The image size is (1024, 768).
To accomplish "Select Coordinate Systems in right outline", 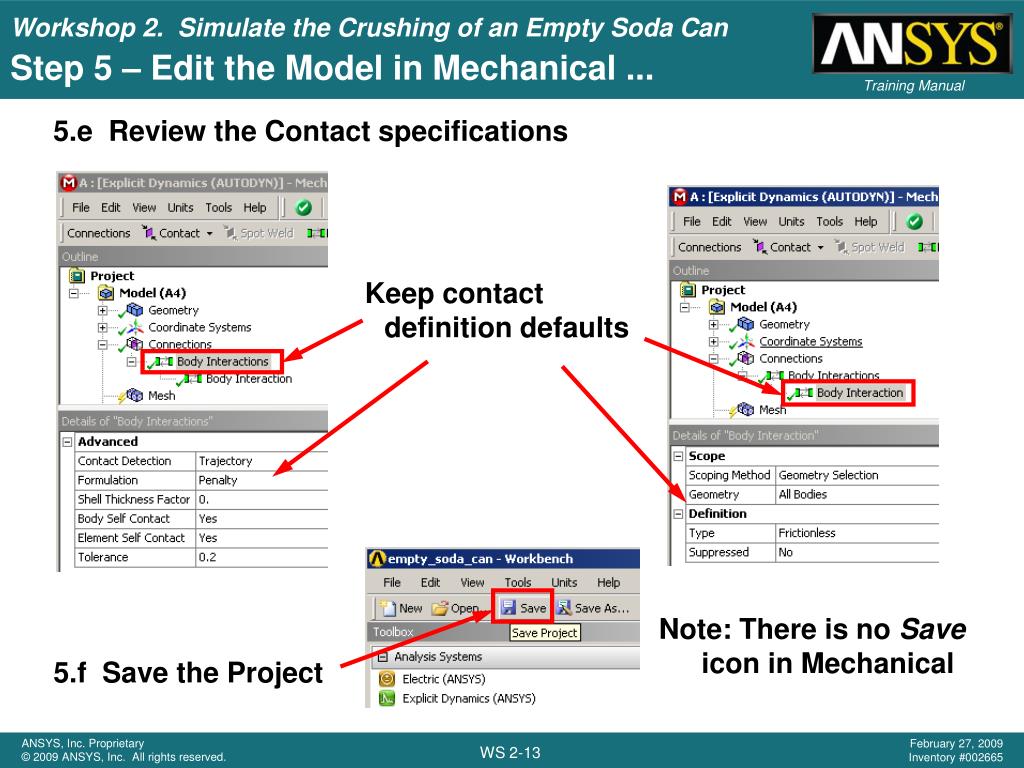I will click(810, 341).
